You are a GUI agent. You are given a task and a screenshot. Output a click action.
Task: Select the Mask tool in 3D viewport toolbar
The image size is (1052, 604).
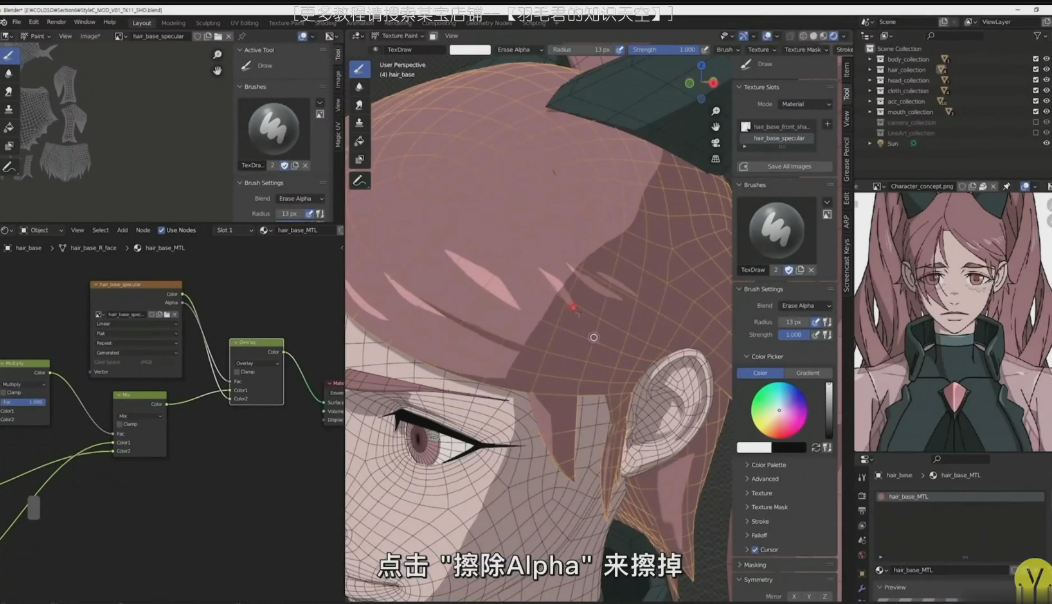pos(360,159)
